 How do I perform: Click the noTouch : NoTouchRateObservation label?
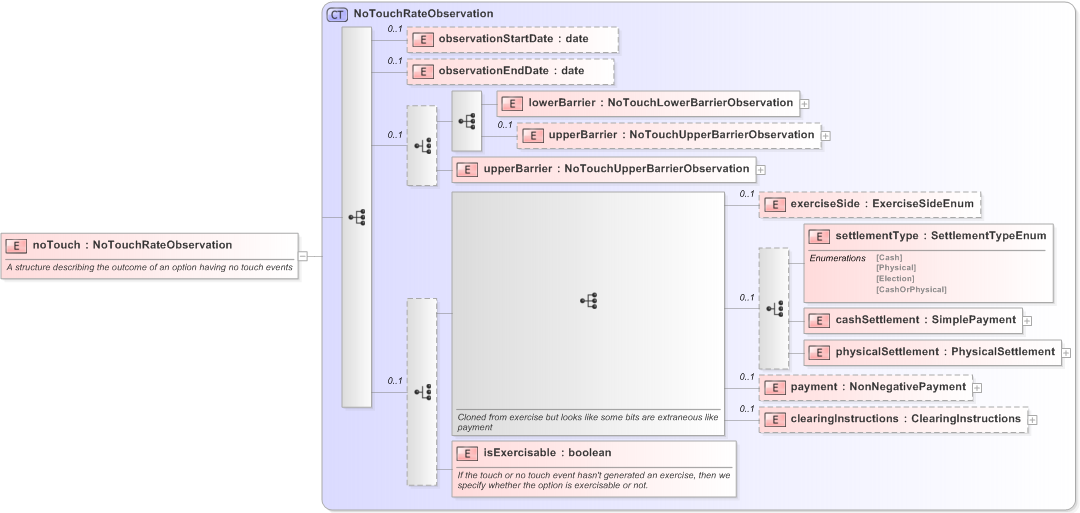click(132, 245)
